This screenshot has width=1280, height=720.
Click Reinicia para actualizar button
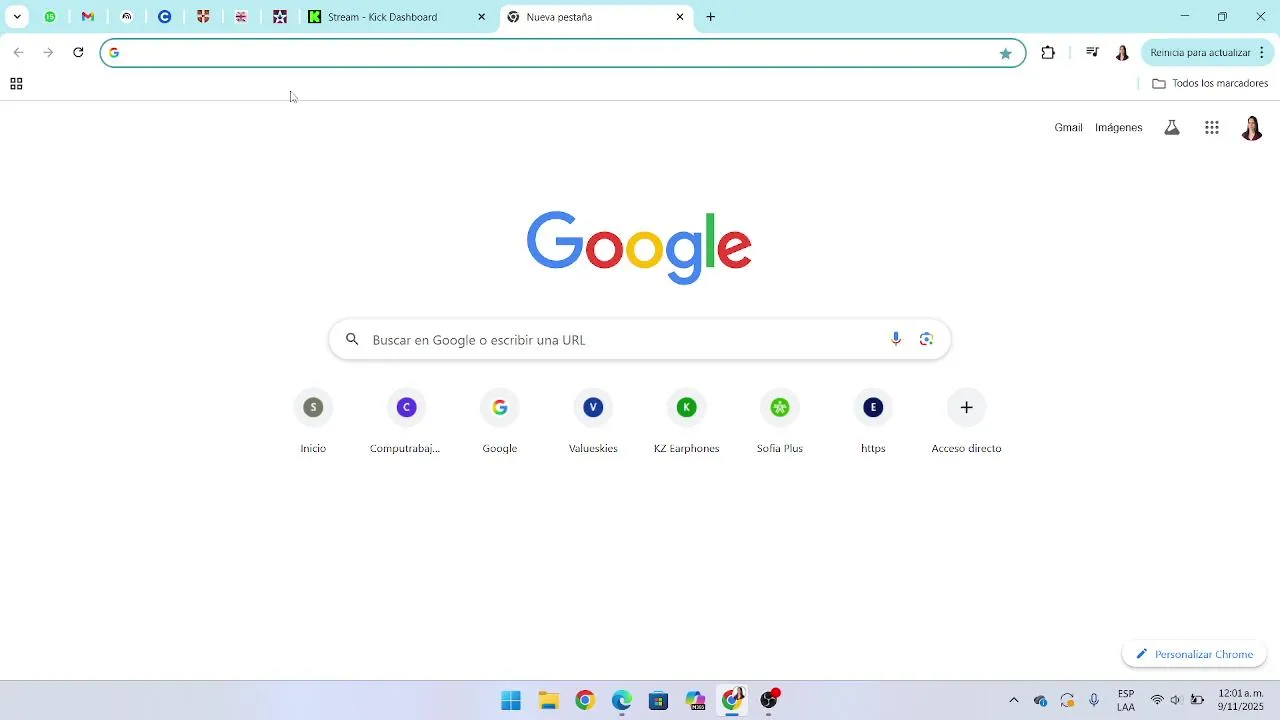coord(1199,53)
